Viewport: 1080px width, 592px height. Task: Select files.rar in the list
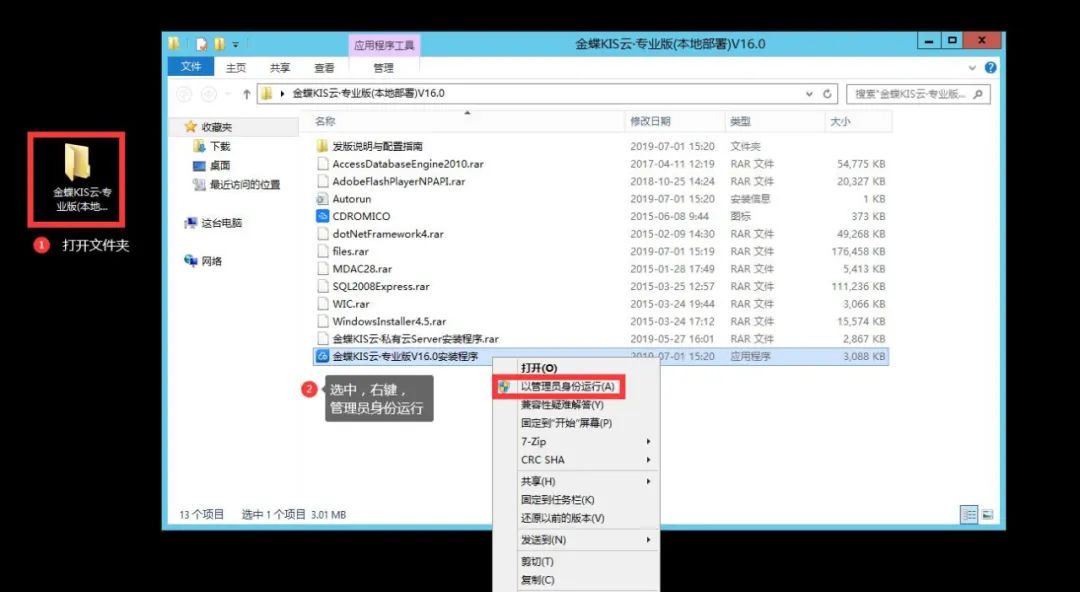350,252
